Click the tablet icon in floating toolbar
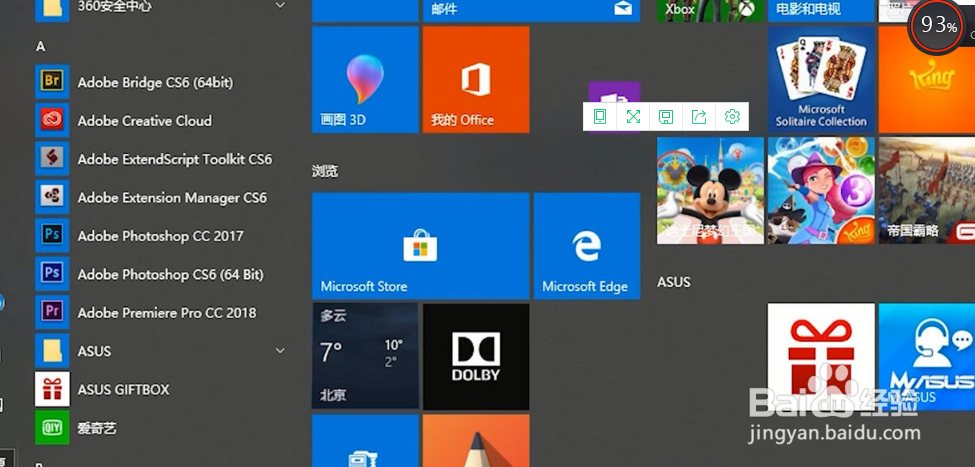This screenshot has height=467, width=975. coord(599,116)
